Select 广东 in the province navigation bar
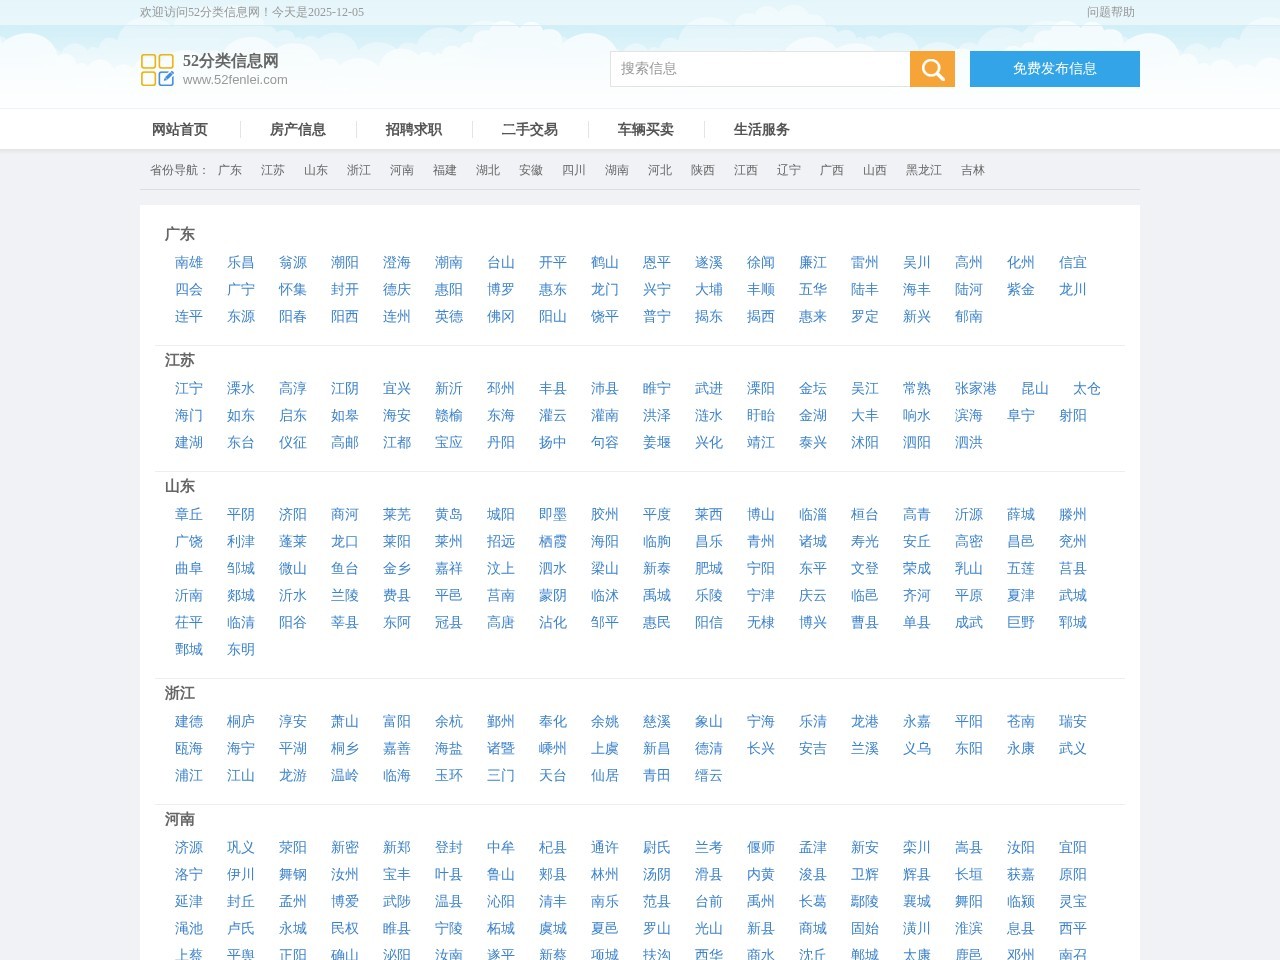The image size is (1280, 960). click(229, 170)
